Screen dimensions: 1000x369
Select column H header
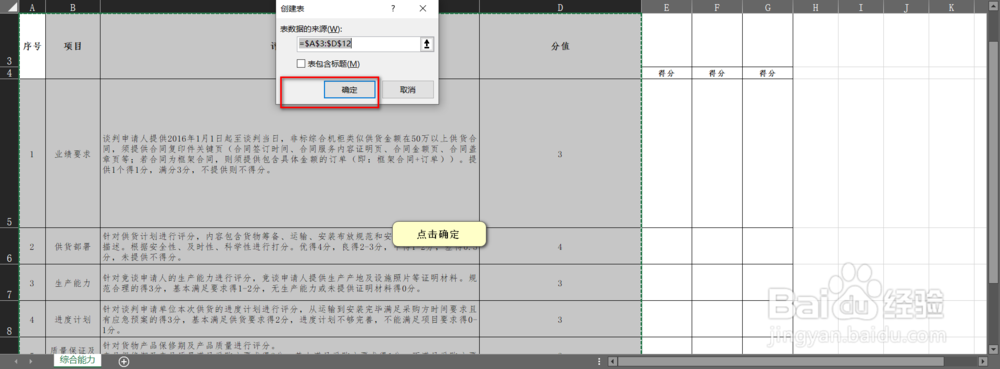[x=815, y=7]
